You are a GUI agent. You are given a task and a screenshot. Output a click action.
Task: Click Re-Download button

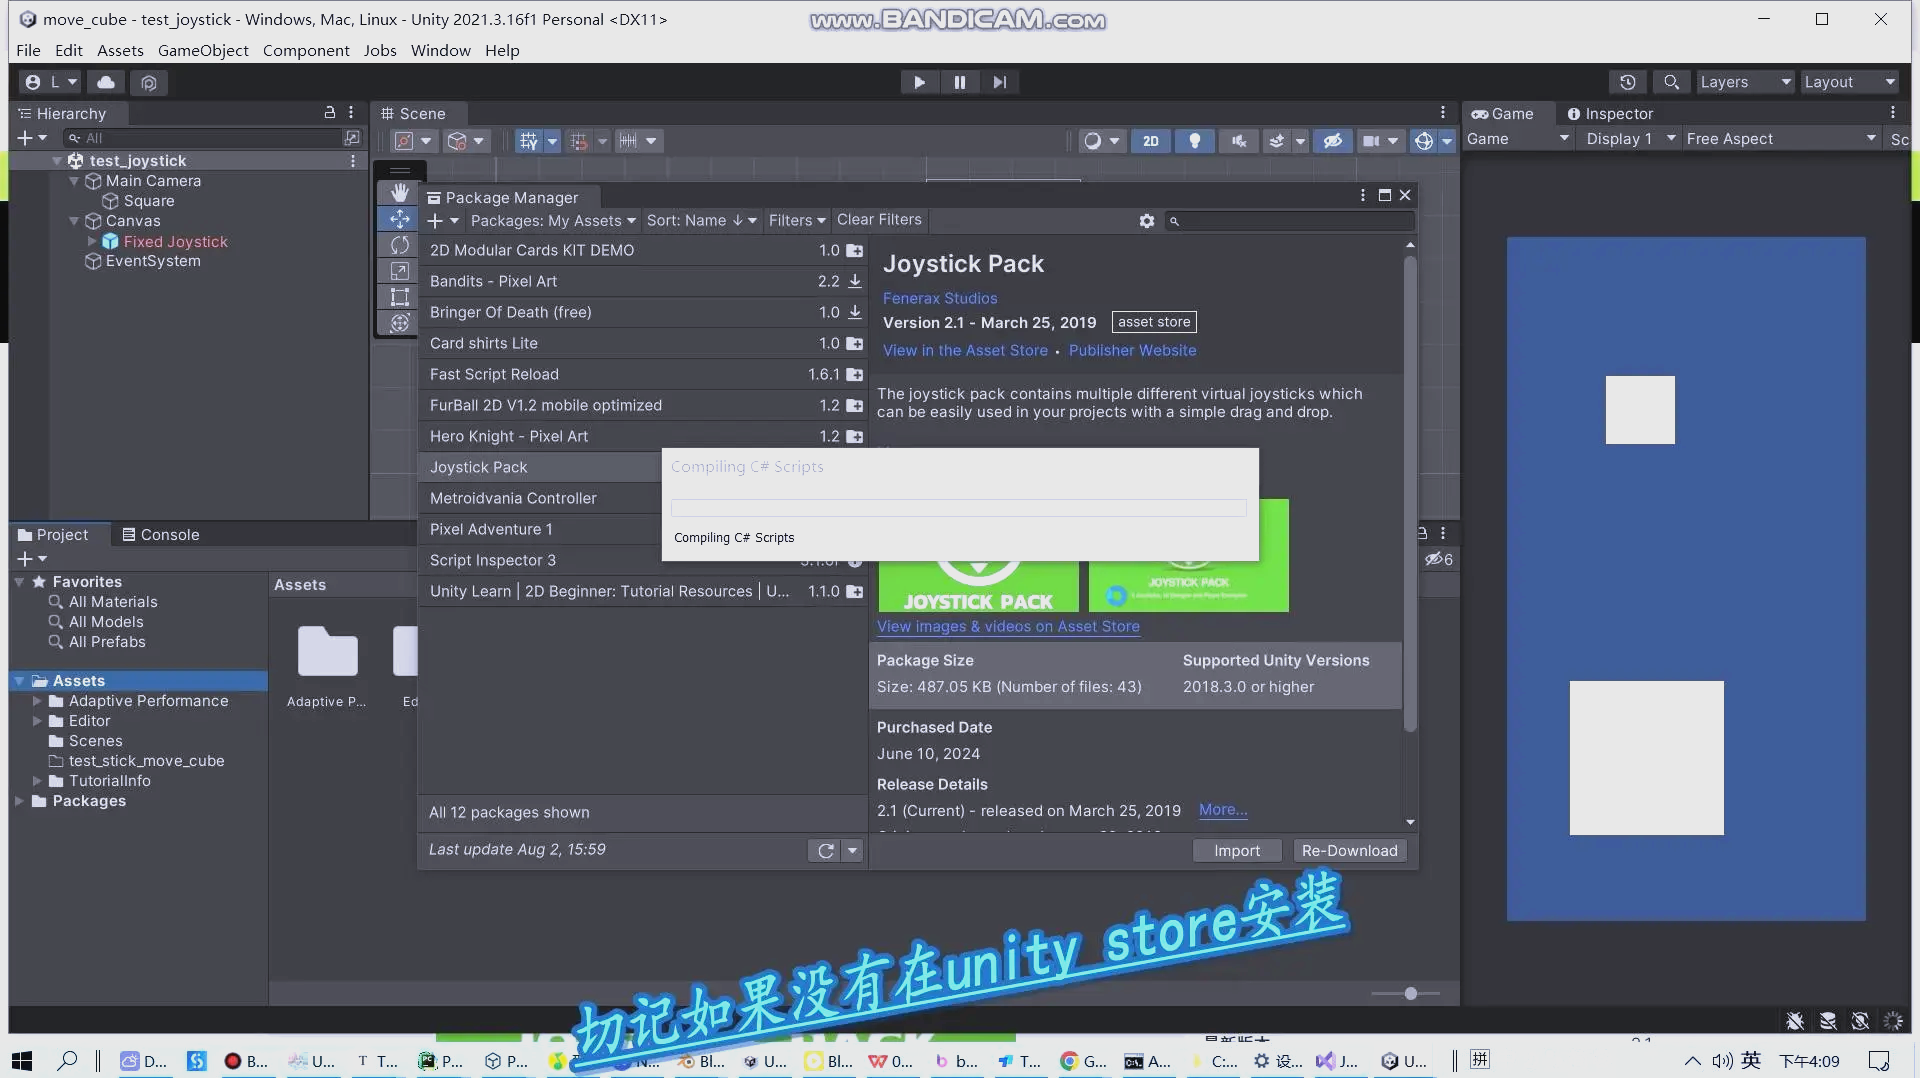pos(1349,851)
